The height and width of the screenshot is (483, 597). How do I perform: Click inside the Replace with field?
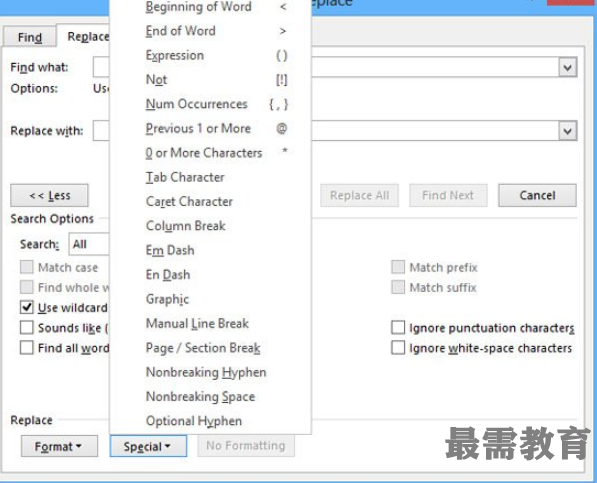434,131
